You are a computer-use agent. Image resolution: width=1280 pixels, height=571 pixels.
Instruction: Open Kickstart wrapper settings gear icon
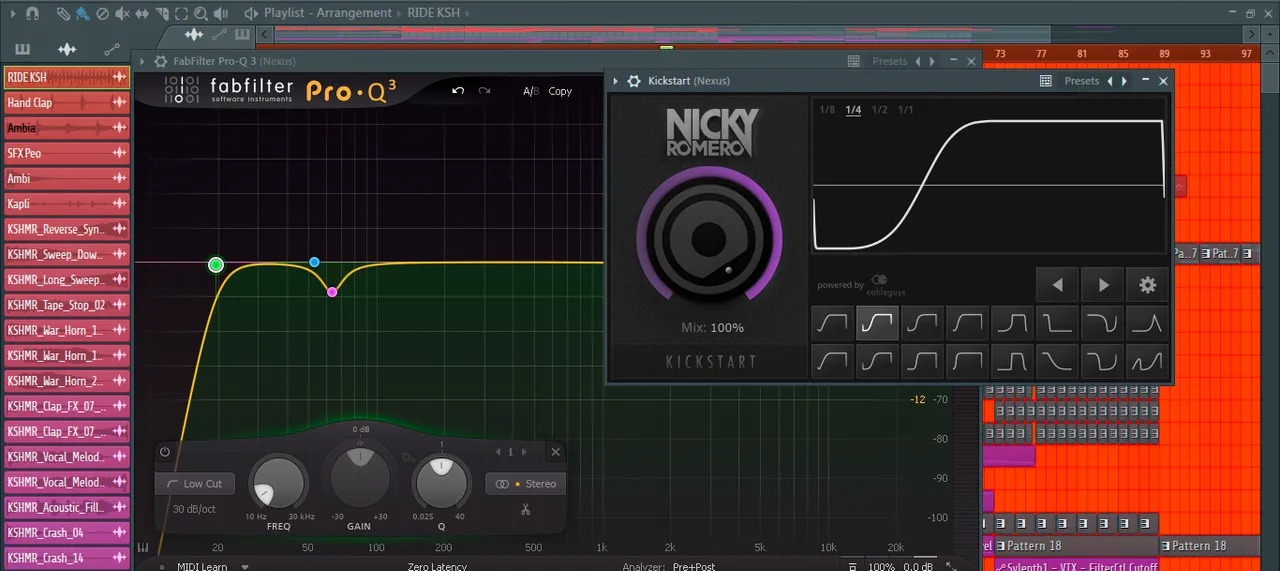pyautogui.click(x=633, y=81)
